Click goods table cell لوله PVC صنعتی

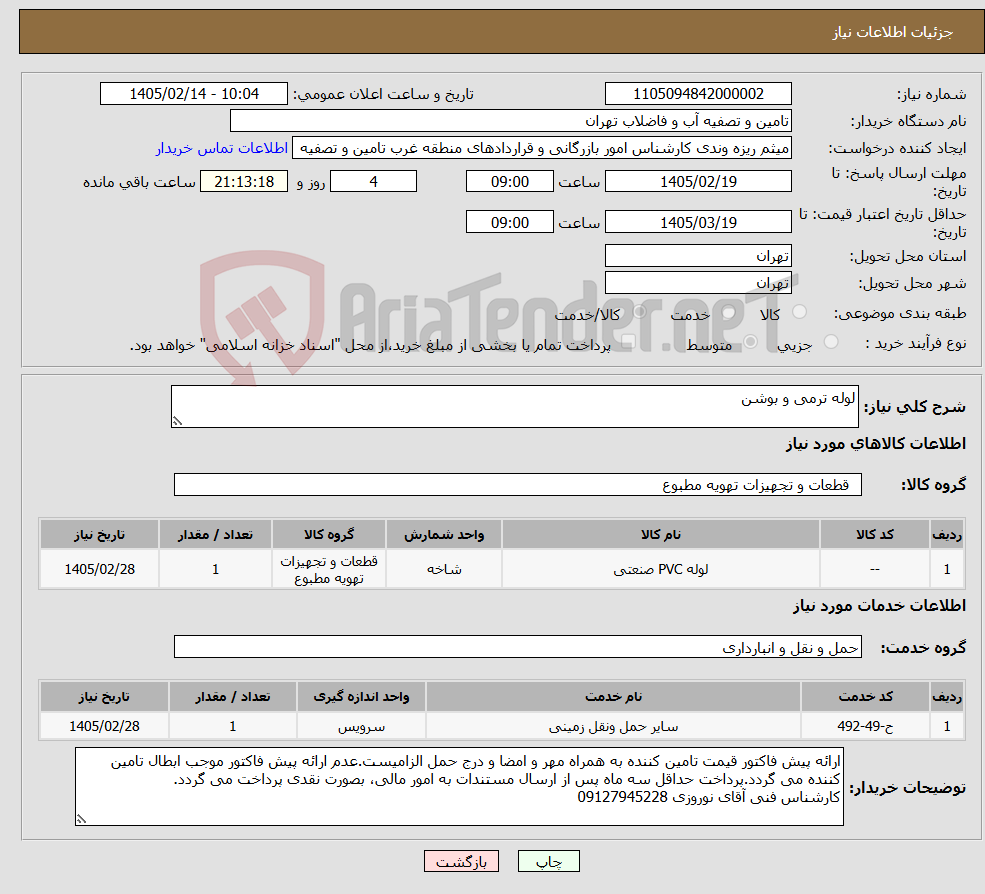point(661,569)
